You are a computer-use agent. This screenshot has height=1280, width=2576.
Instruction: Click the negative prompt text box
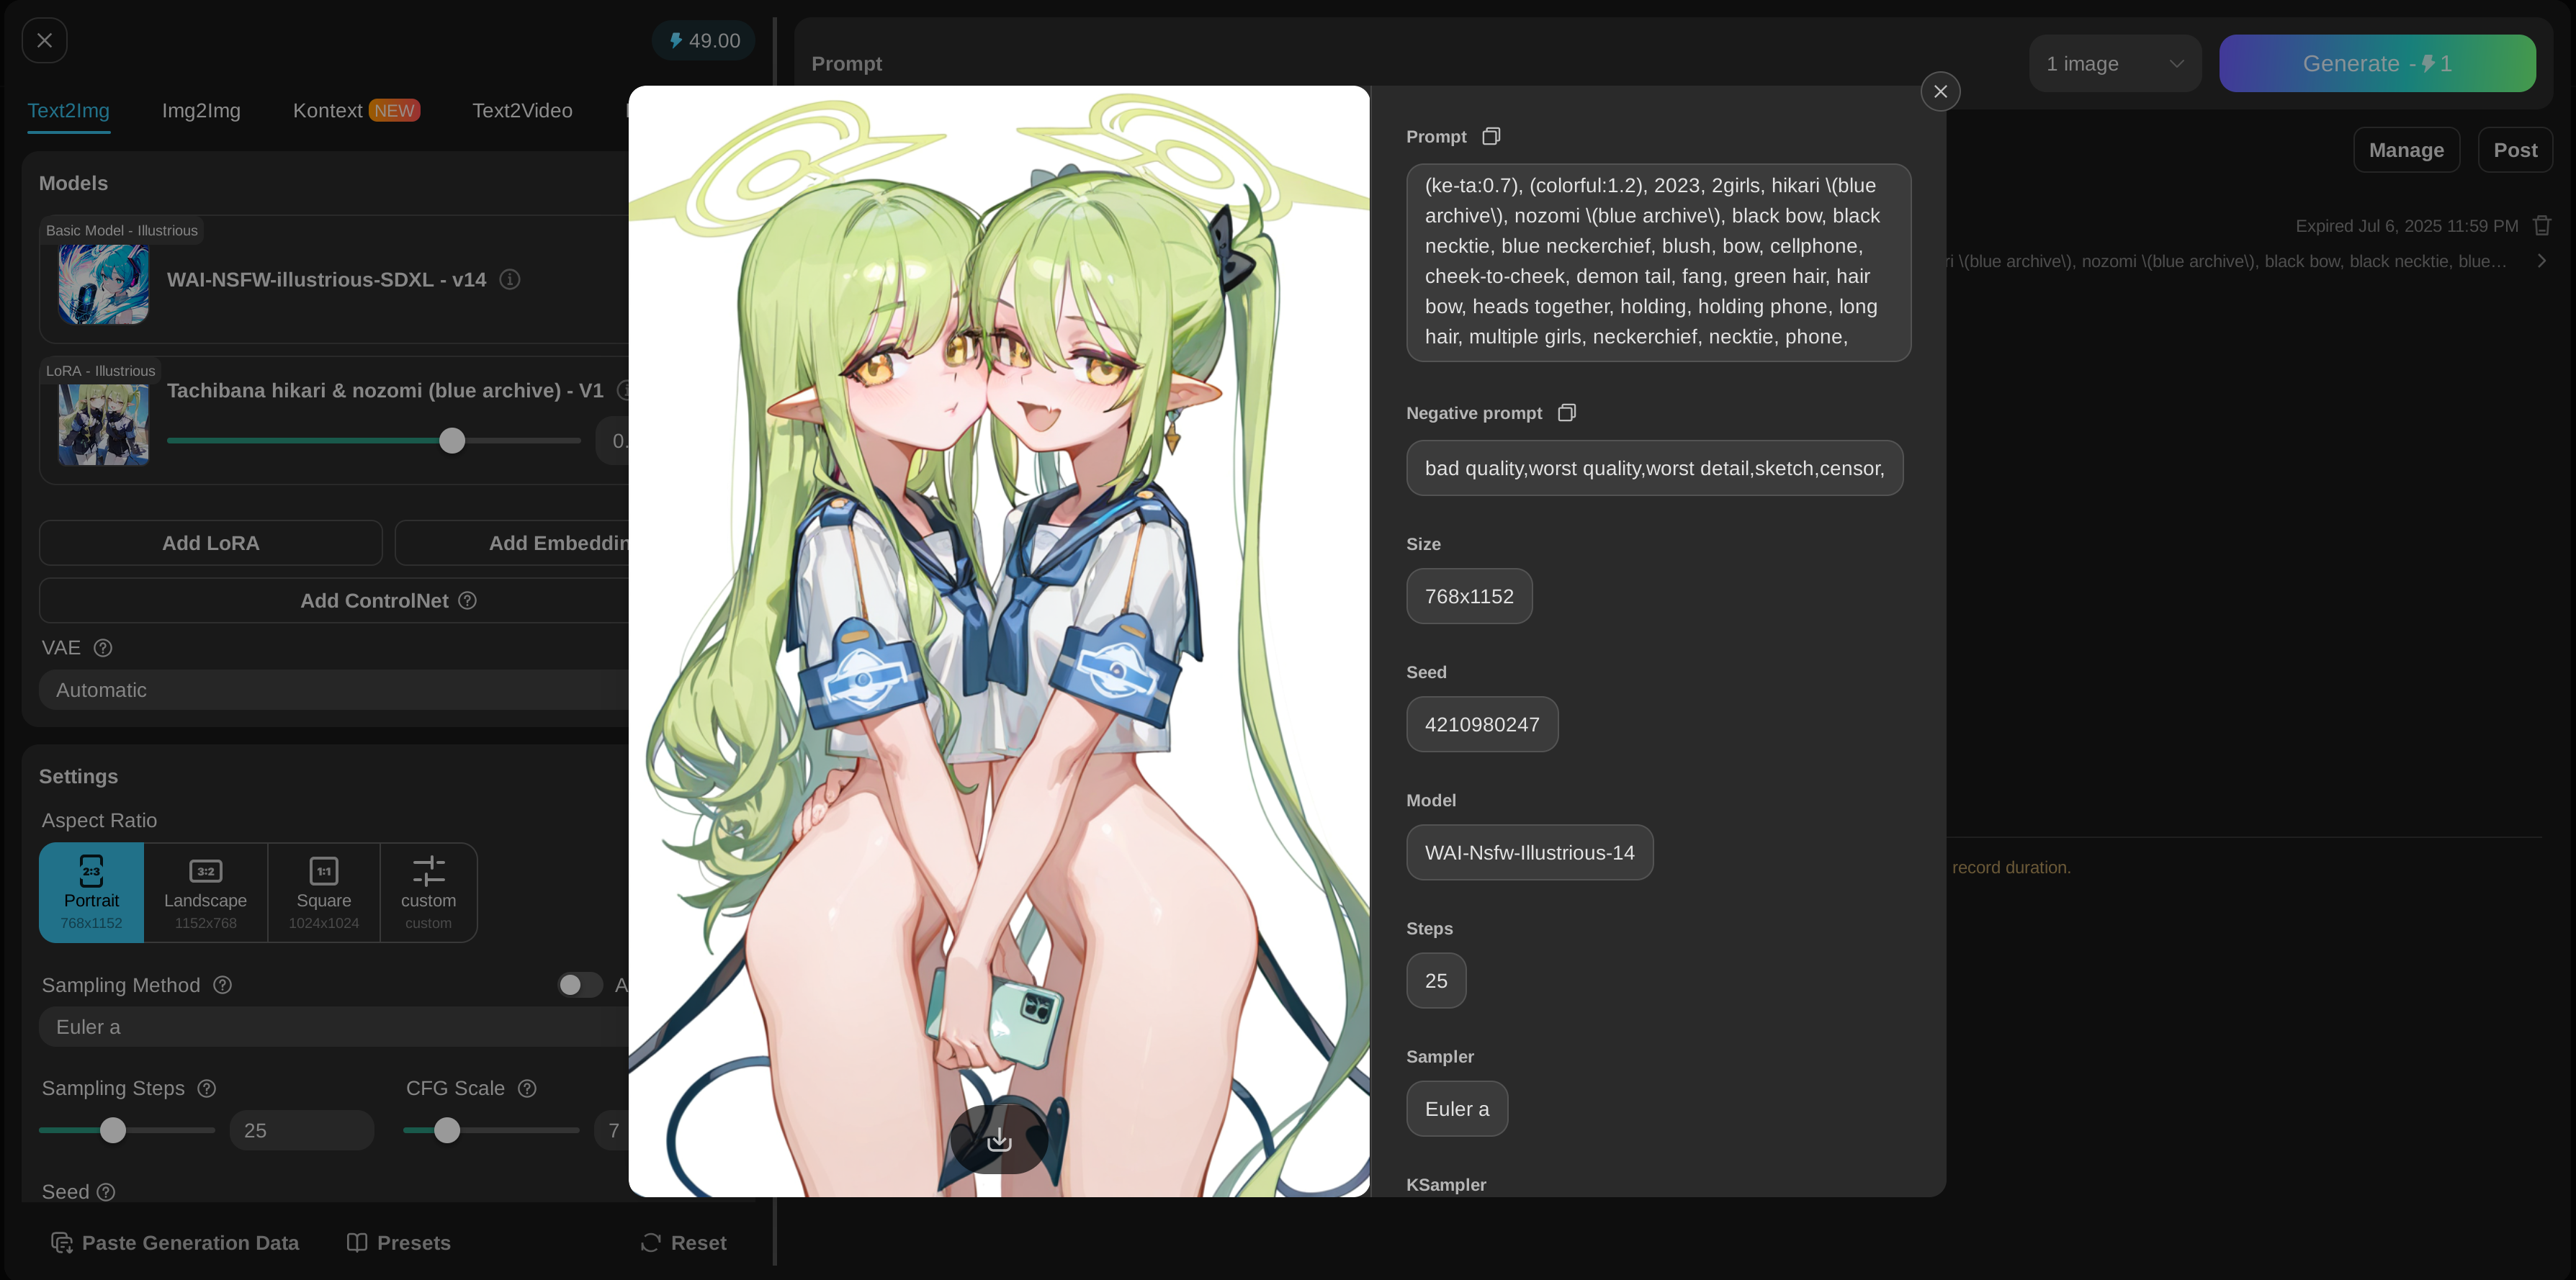[1654, 468]
